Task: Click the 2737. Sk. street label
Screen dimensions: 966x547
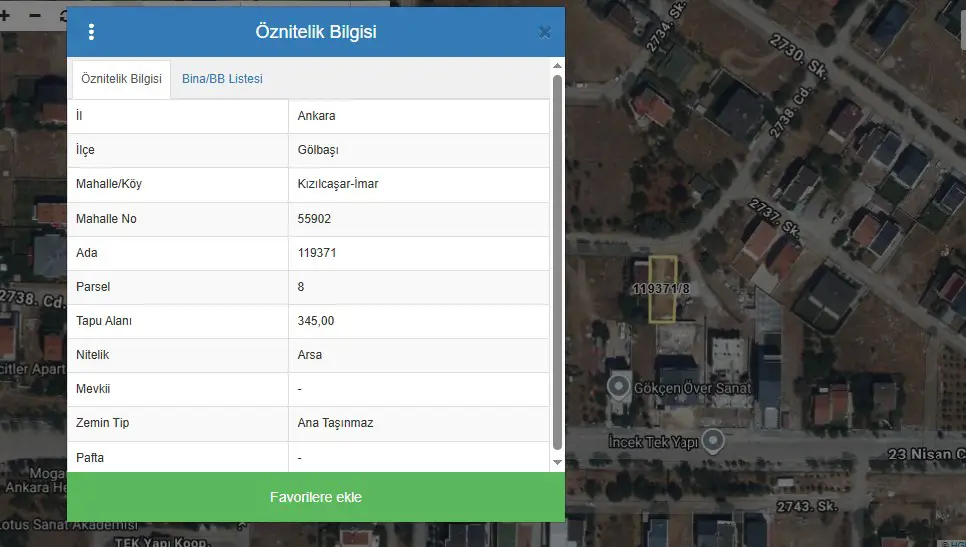Action: pyautogui.click(x=774, y=219)
